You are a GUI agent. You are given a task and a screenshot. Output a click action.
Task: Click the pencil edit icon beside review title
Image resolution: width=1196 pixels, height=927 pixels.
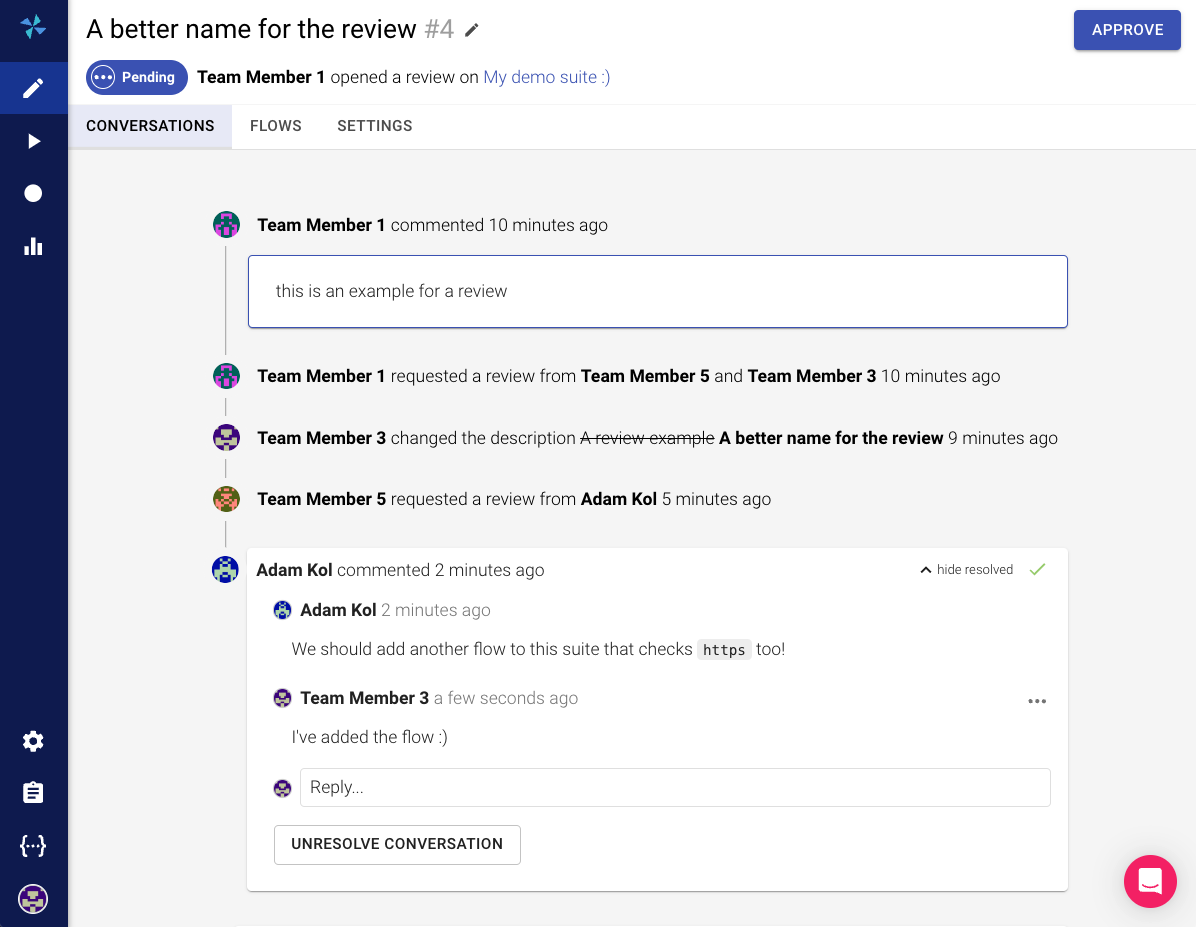coord(472,30)
